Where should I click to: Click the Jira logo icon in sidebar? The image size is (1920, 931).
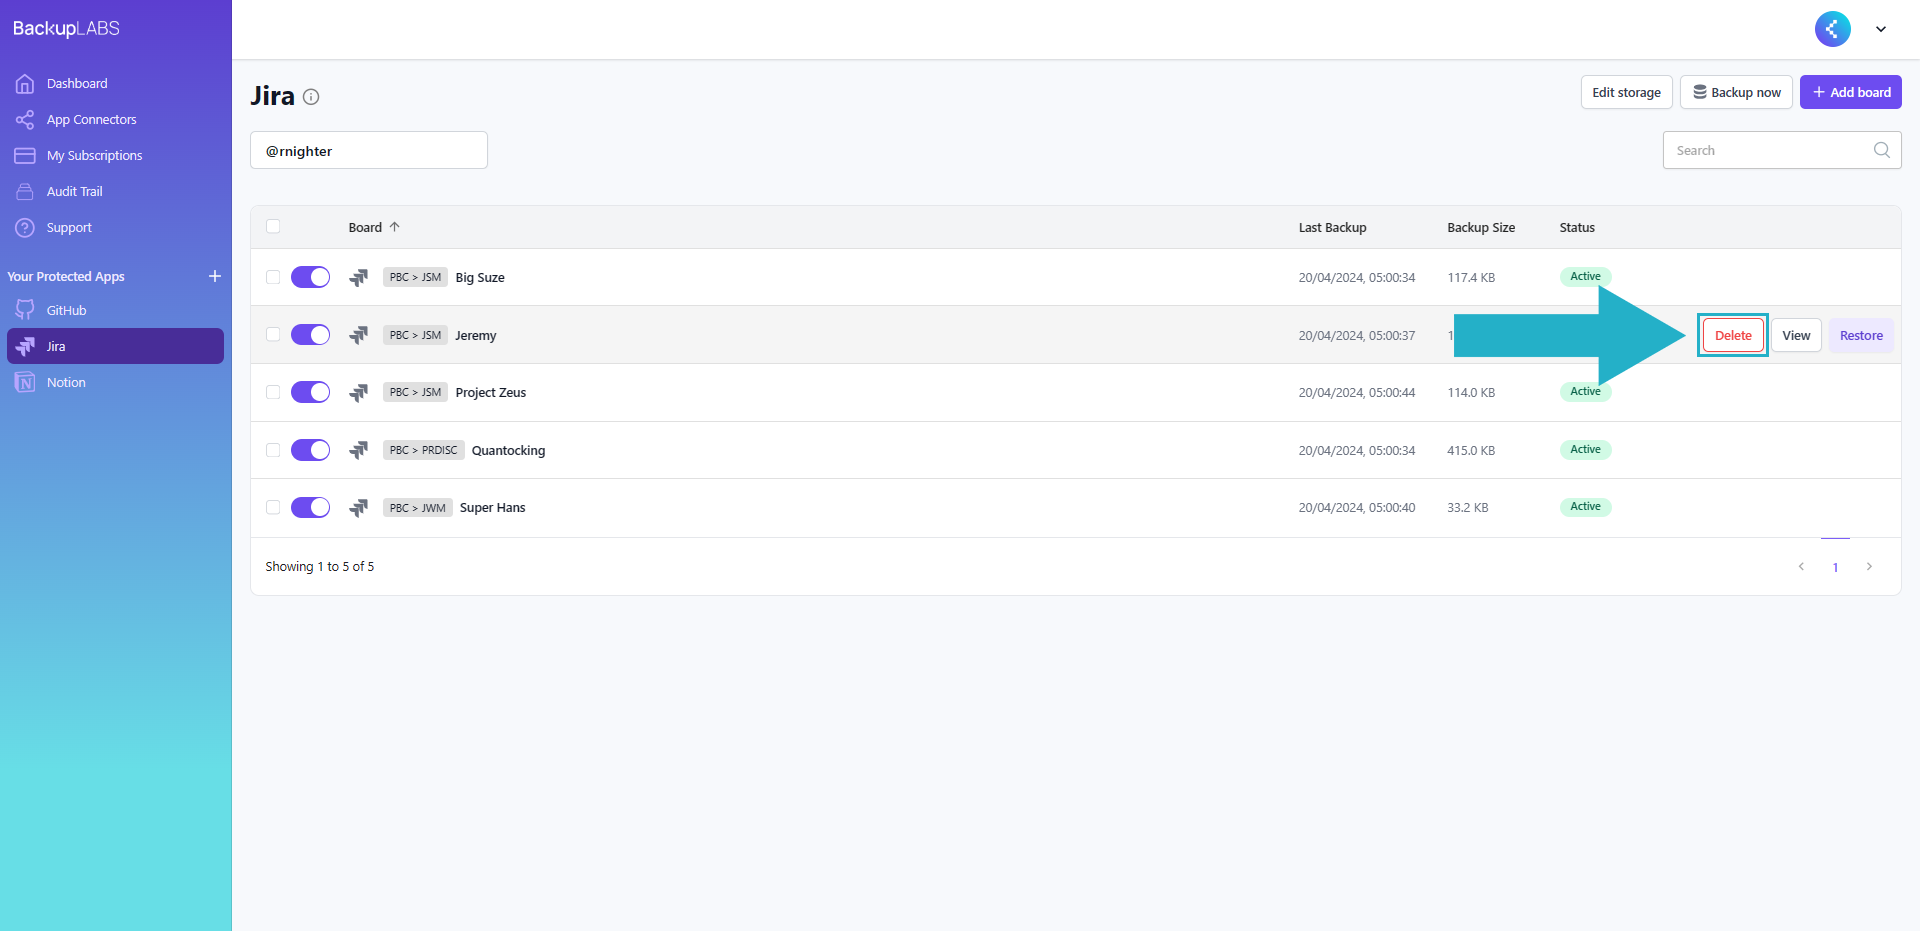(x=25, y=347)
